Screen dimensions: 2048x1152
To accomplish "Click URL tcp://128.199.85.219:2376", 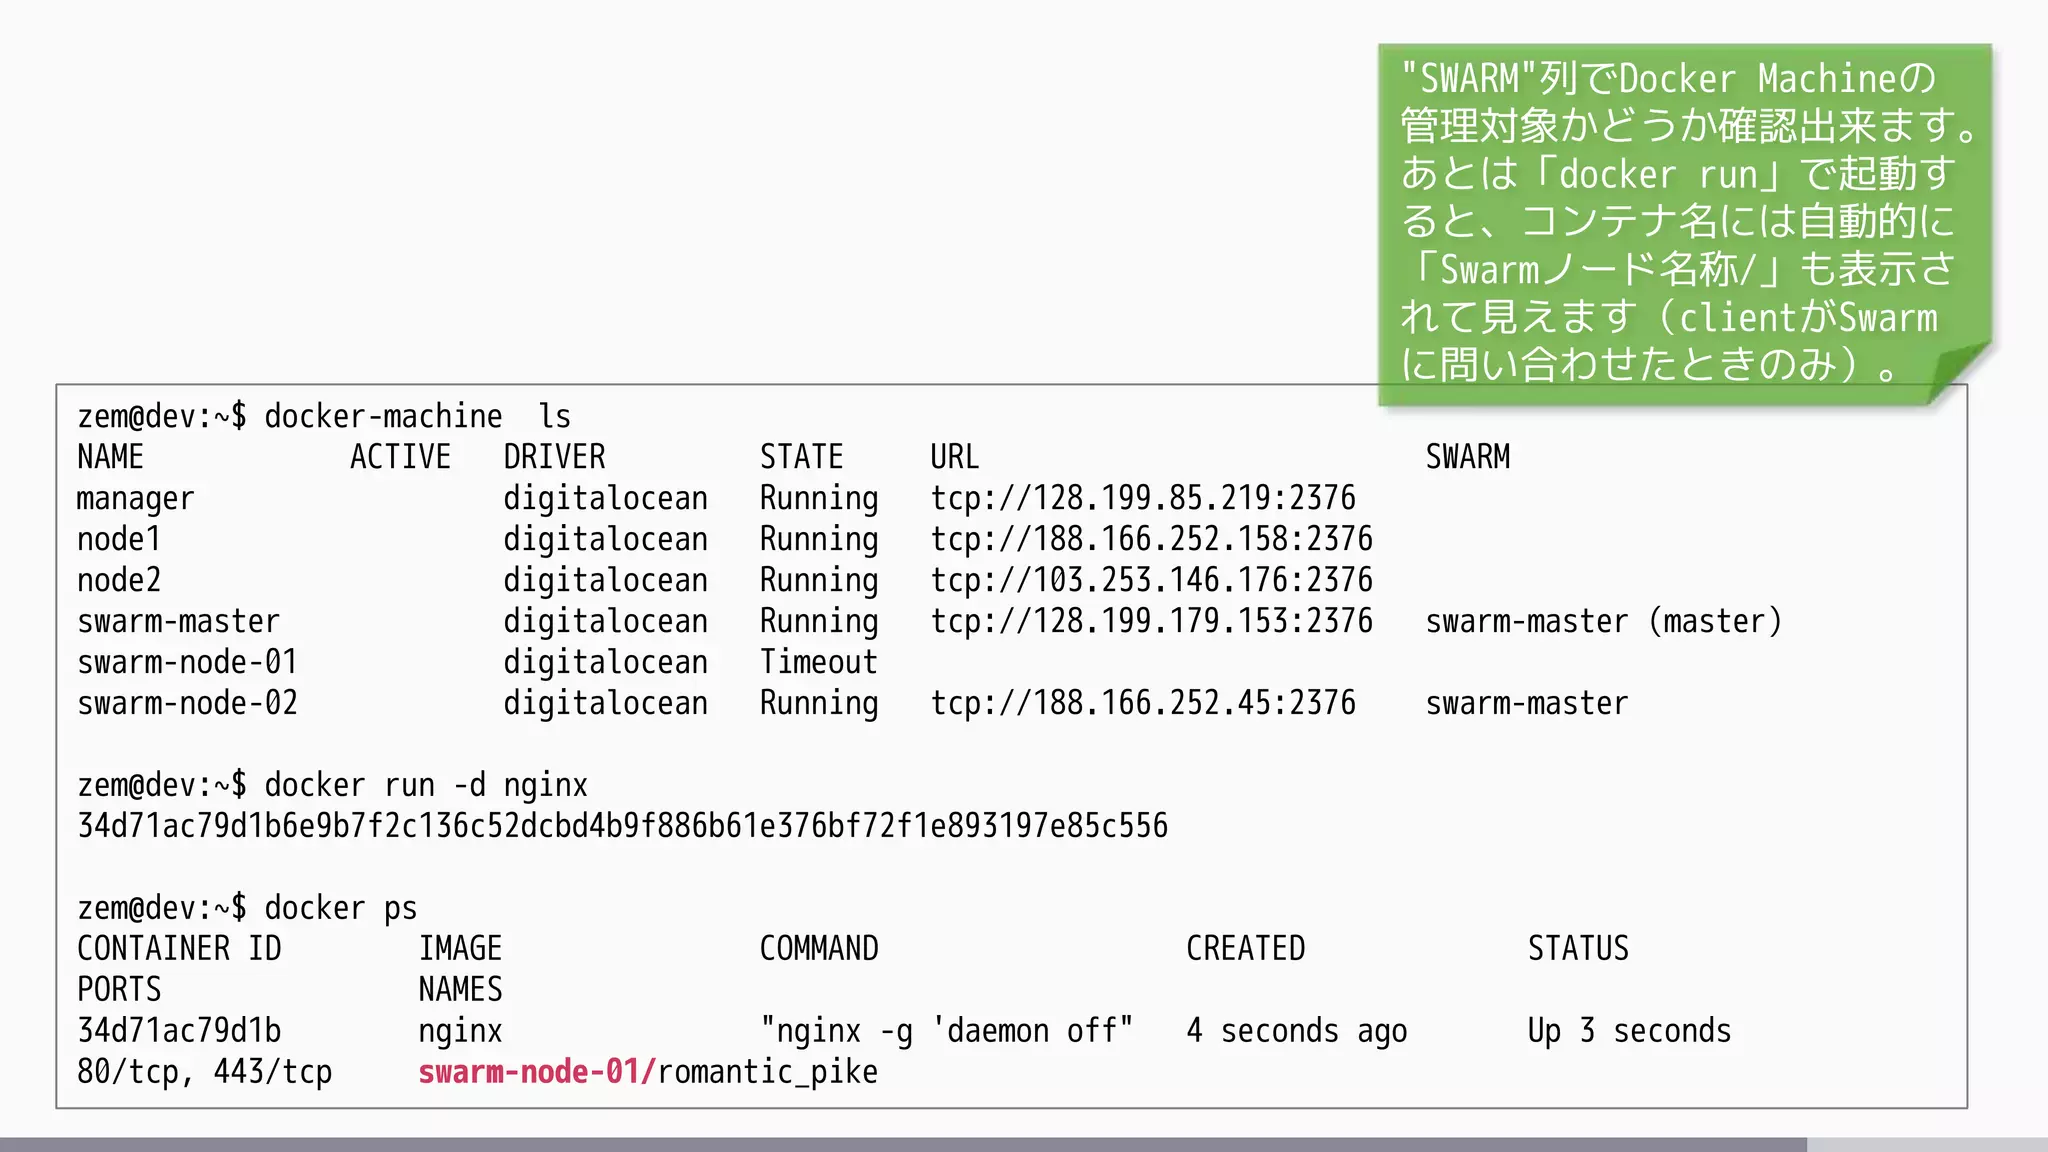I will tap(1143, 498).
